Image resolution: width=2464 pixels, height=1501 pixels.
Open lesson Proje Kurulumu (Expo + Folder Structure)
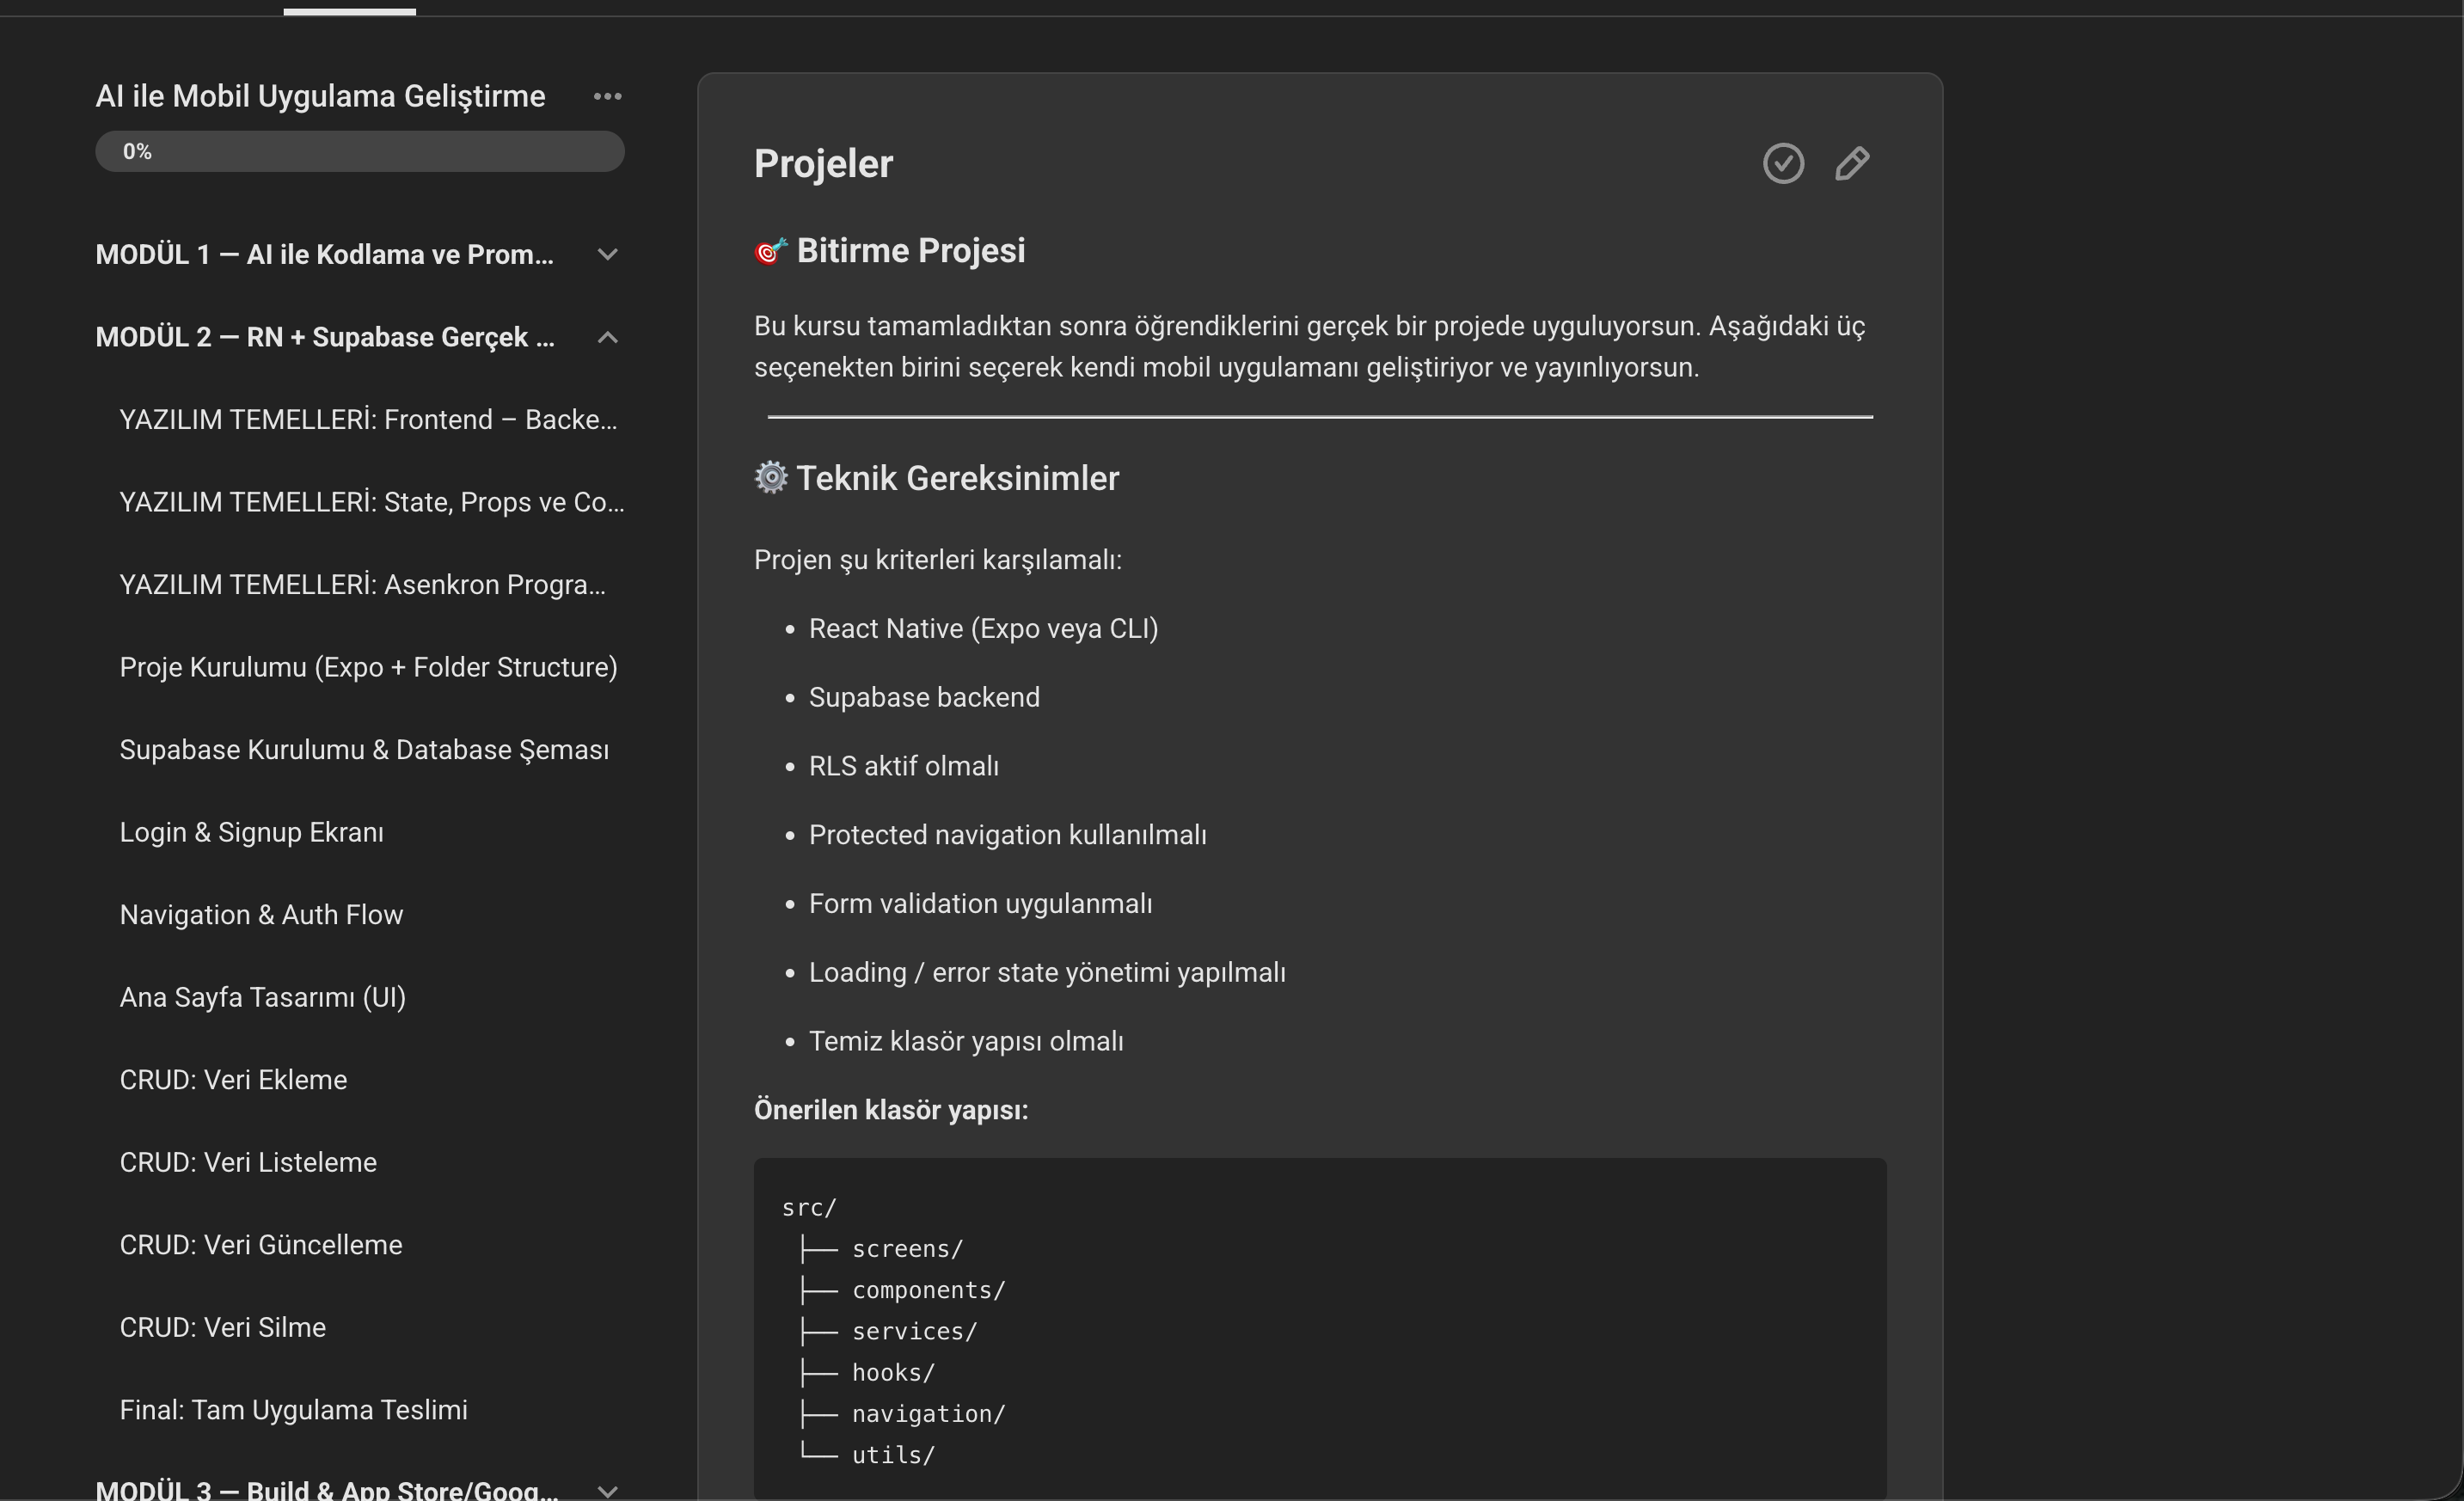tap(368, 667)
